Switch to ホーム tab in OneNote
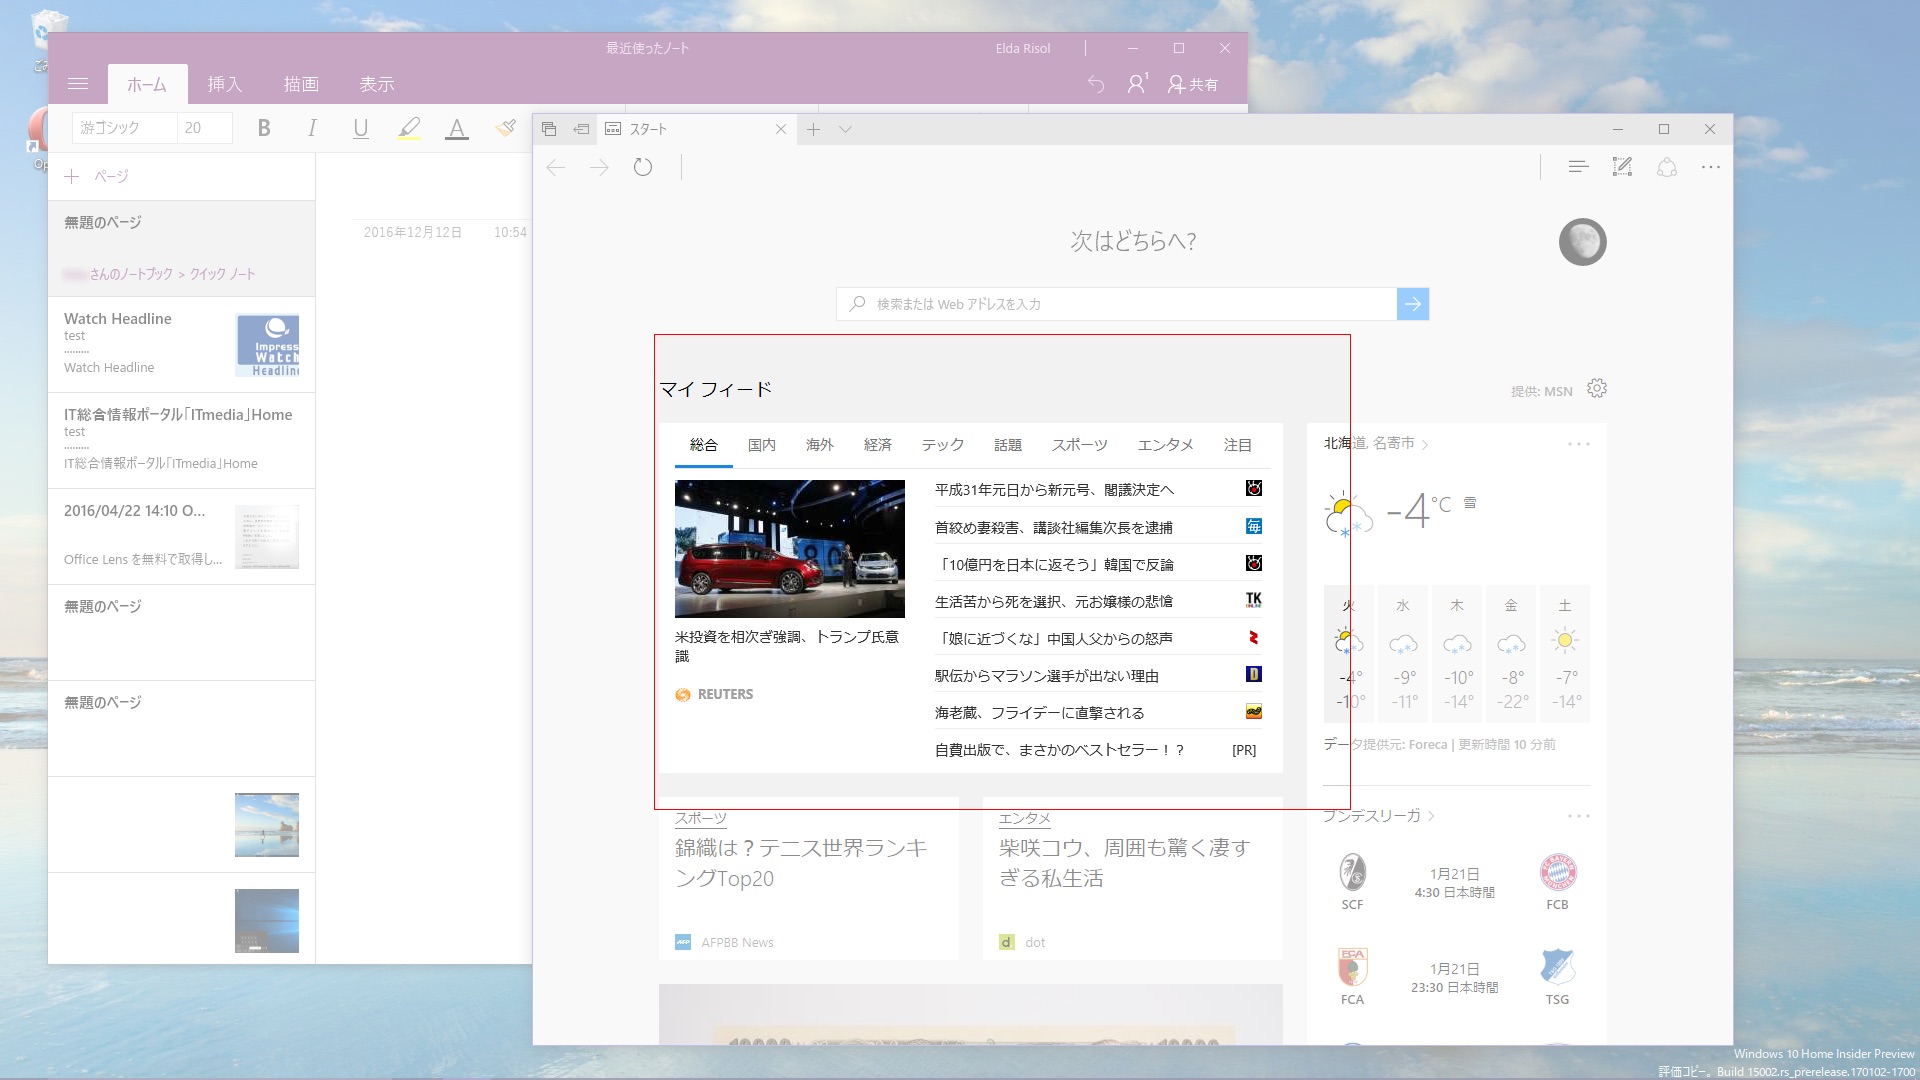The image size is (1920, 1080). [x=147, y=85]
